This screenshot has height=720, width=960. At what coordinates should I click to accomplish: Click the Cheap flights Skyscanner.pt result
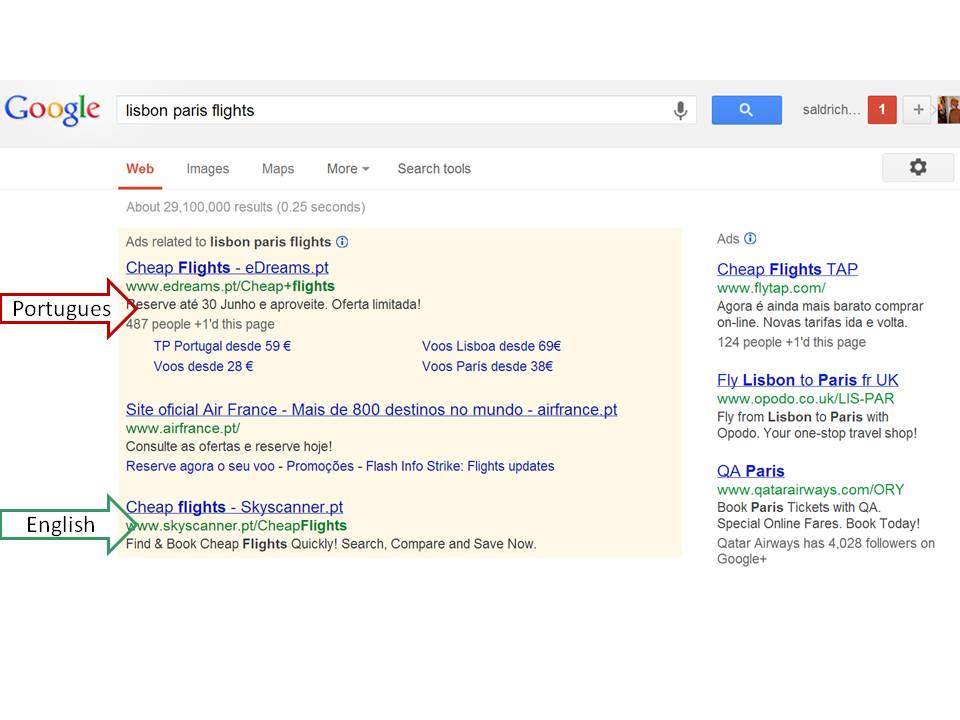point(234,507)
